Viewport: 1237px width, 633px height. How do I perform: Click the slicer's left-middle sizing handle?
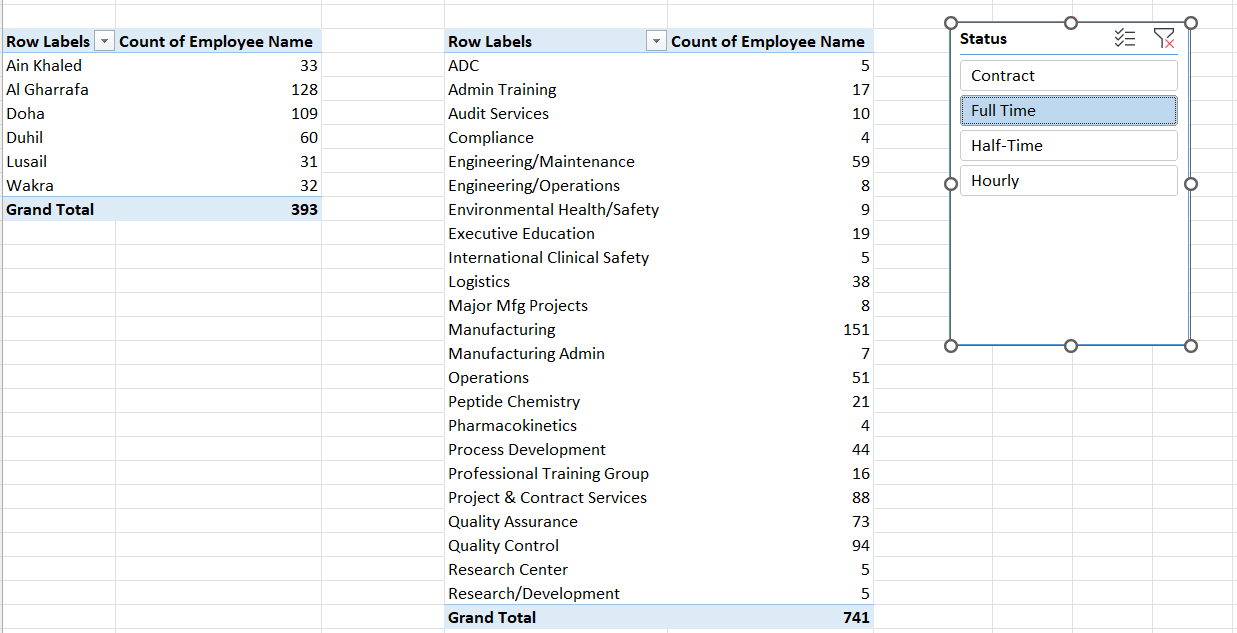coord(951,184)
